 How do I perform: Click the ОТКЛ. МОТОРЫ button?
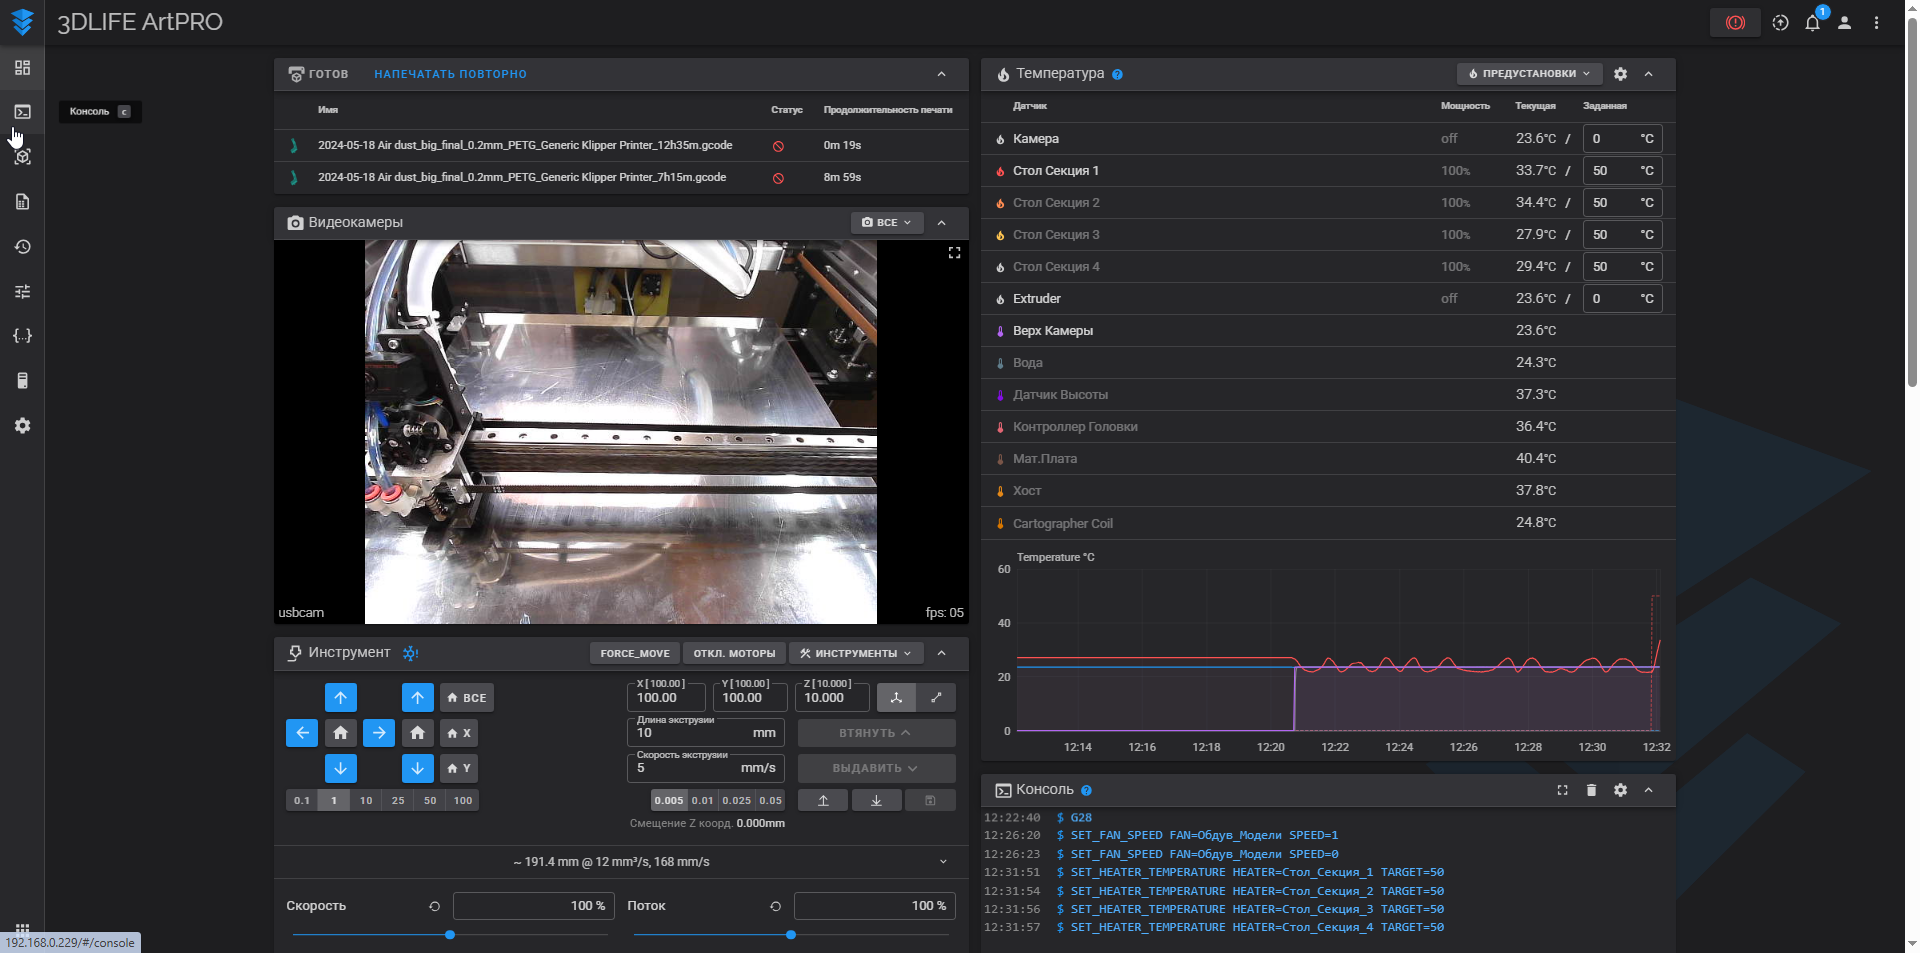[x=734, y=653]
